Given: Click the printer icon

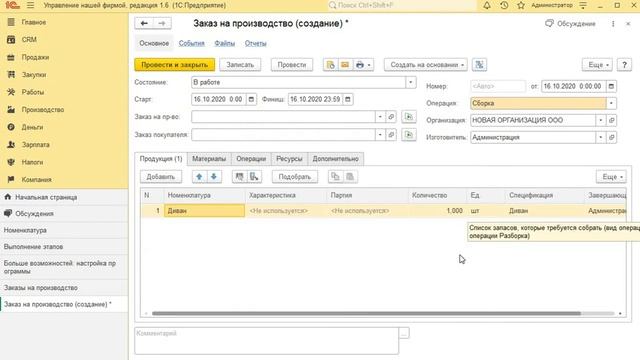Looking at the screenshot, I should click(360, 64).
